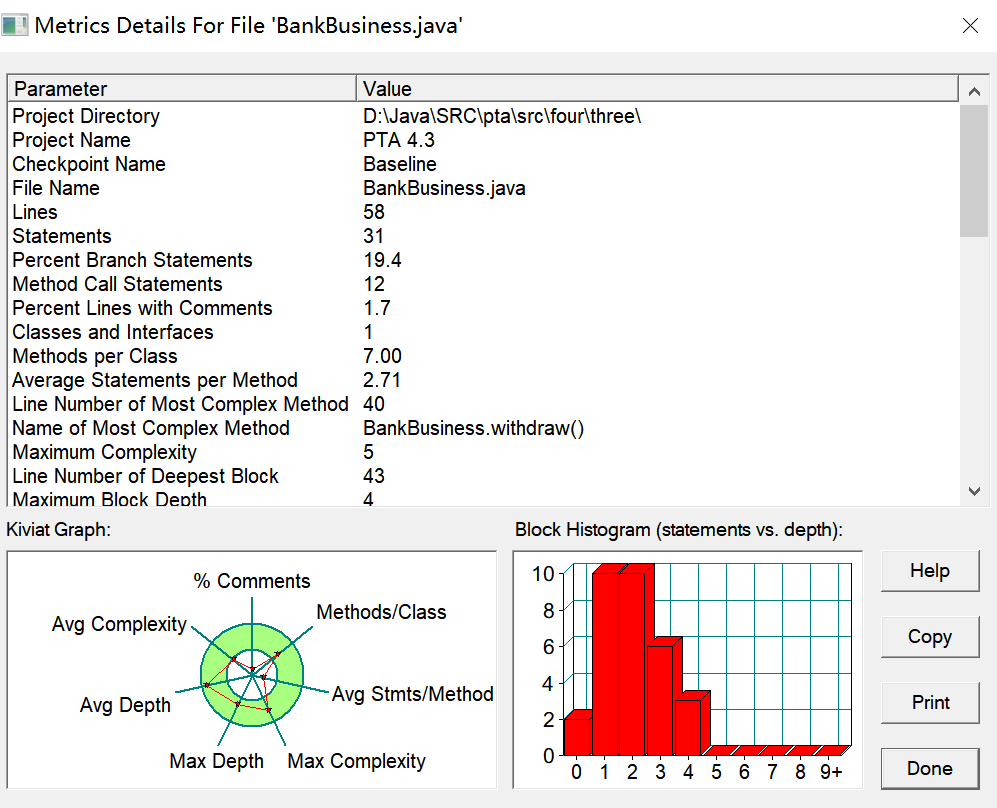The height and width of the screenshot is (808, 997).
Task: Select Percent Branch Statements row
Action: pyautogui.click(x=483, y=261)
